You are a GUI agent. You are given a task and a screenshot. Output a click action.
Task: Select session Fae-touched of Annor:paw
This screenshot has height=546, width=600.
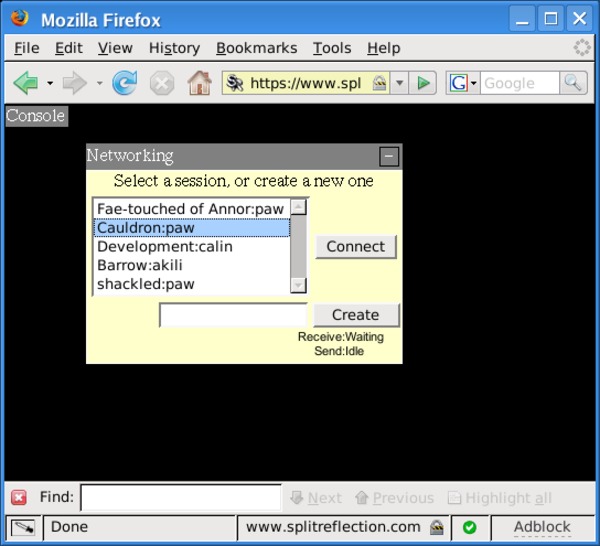[191, 209]
